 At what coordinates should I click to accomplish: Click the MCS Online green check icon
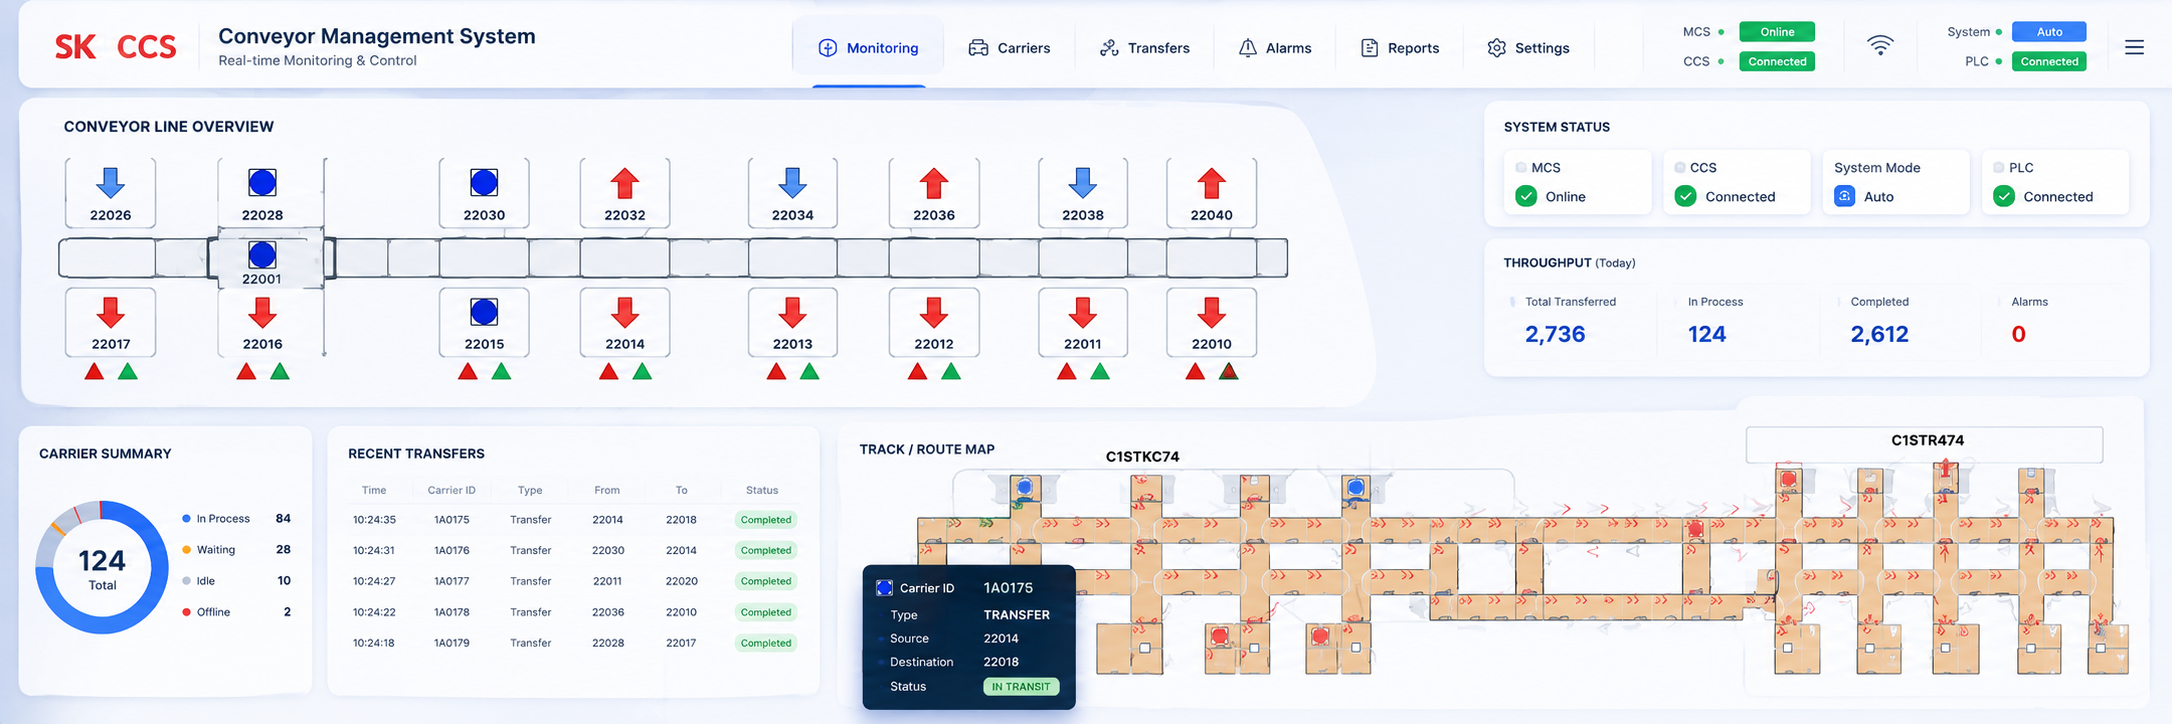[1526, 196]
